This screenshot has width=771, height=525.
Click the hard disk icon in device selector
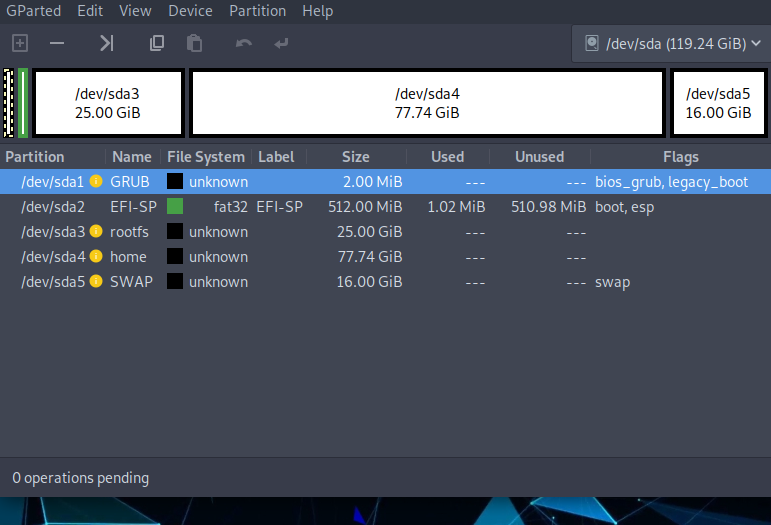(592, 43)
